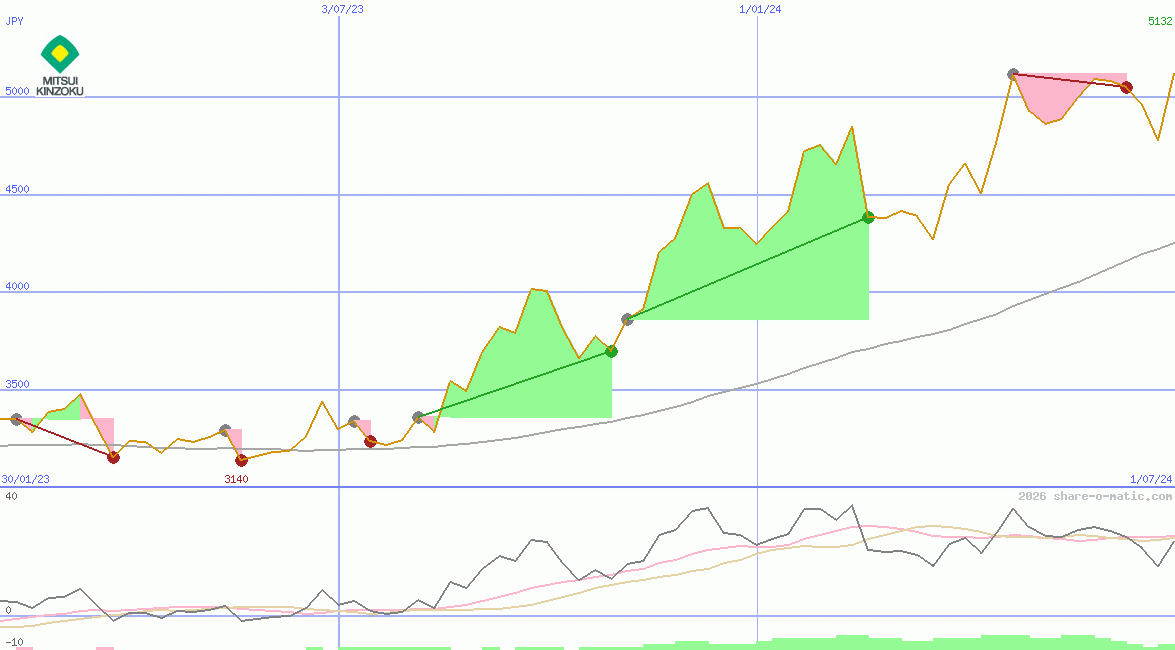This screenshot has width=1175, height=650.
Task: Select the red sell marker above the 3140 label
Action: pyautogui.click(x=240, y=460)
